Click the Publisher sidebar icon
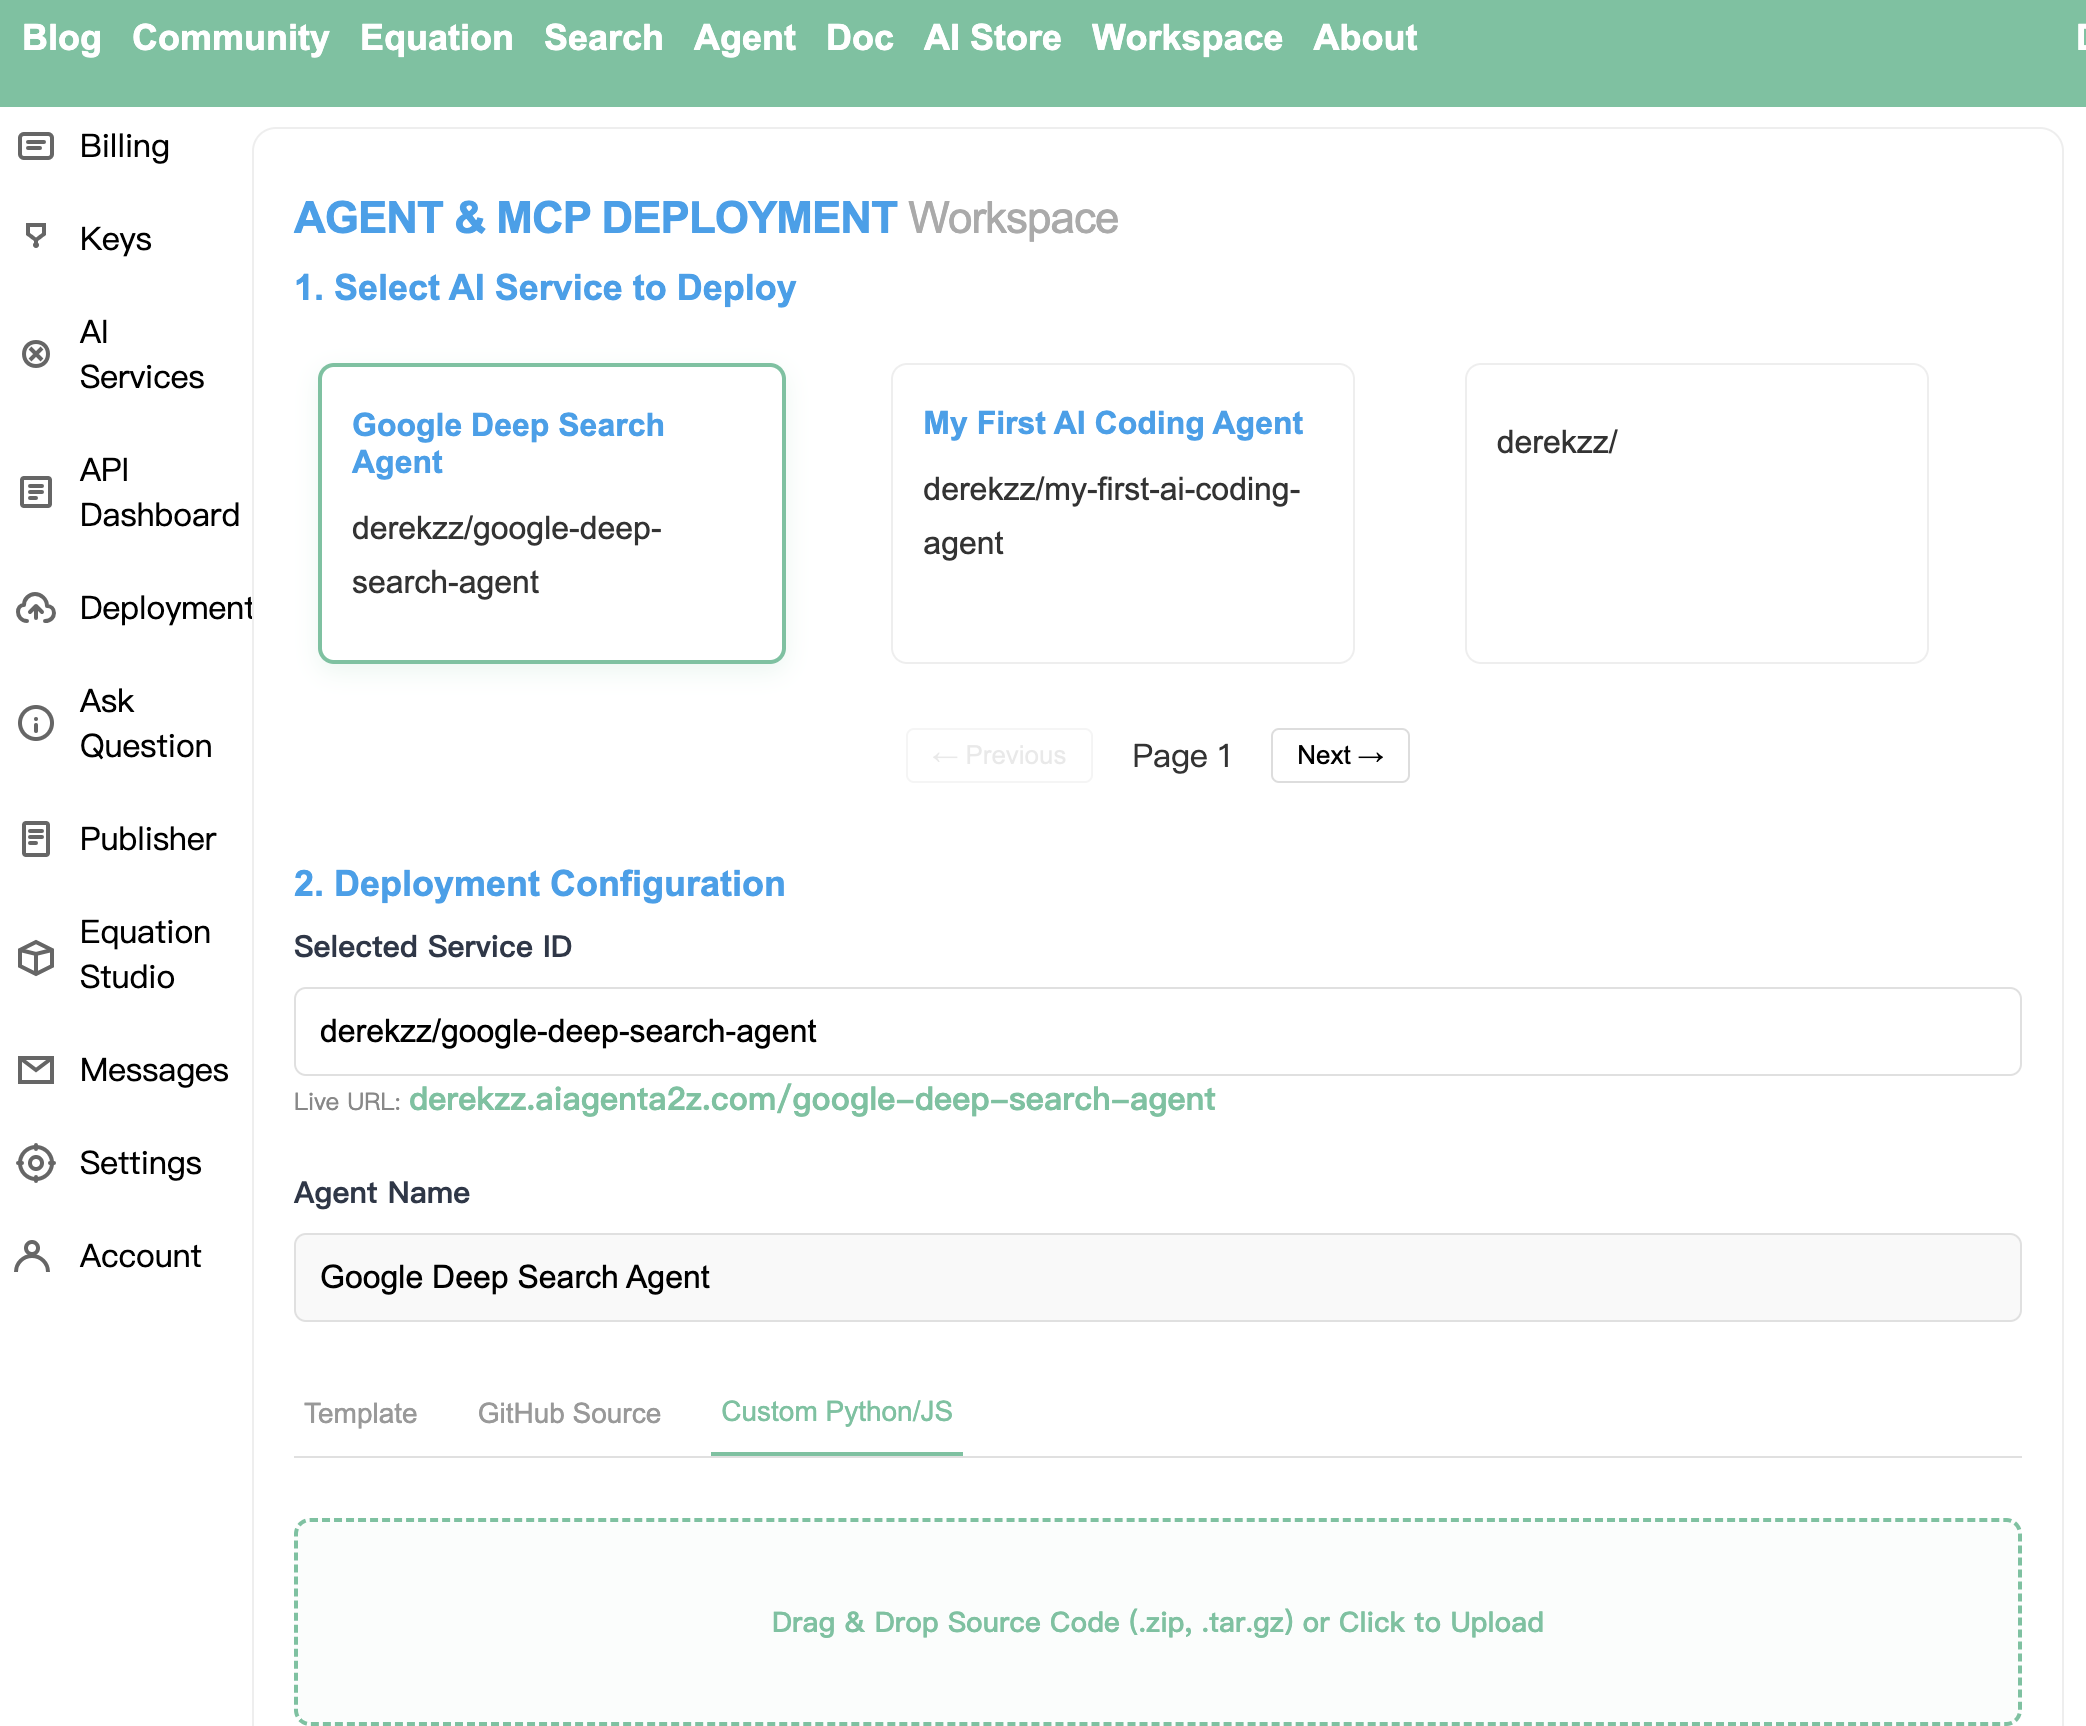 pos(36,838)
